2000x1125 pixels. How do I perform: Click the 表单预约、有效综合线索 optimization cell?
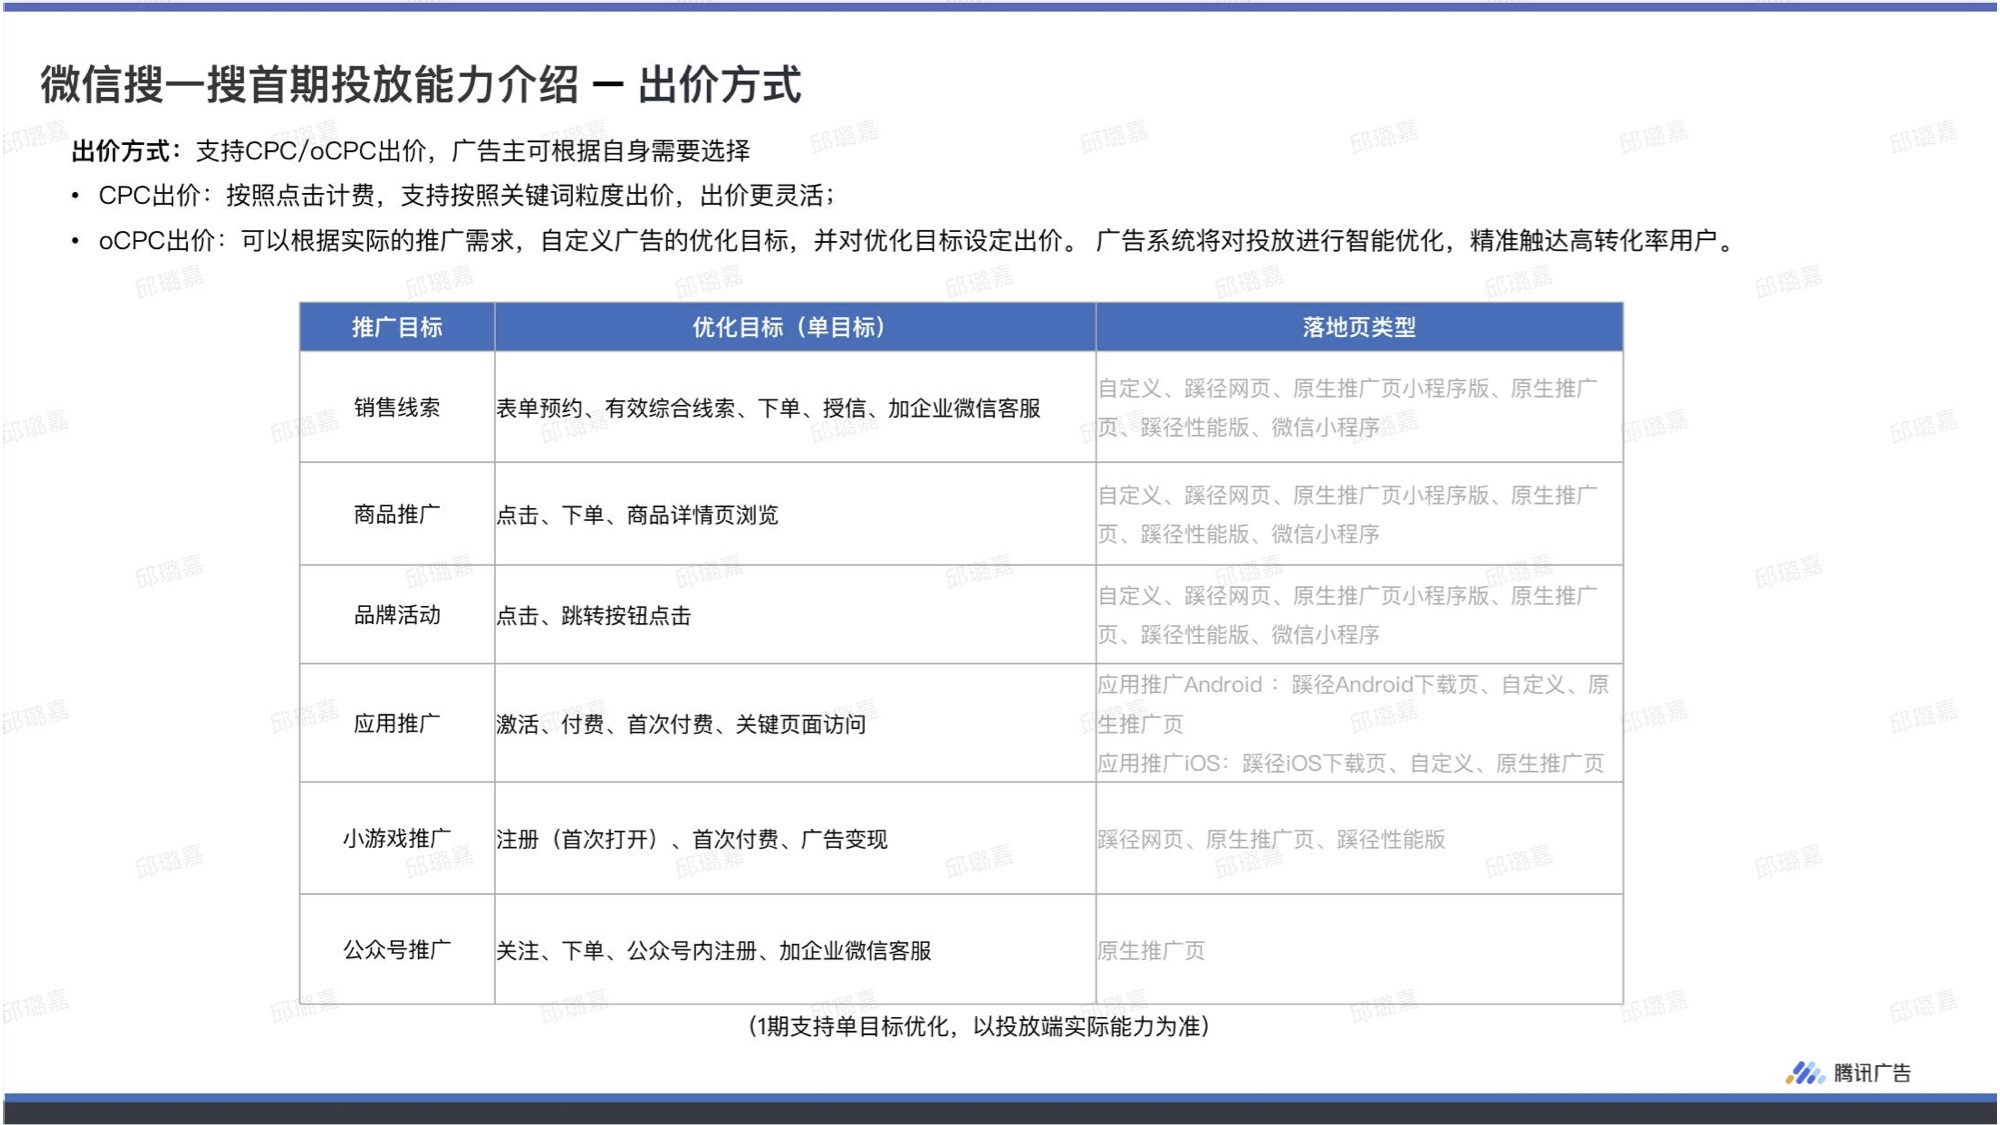[768, 408]
